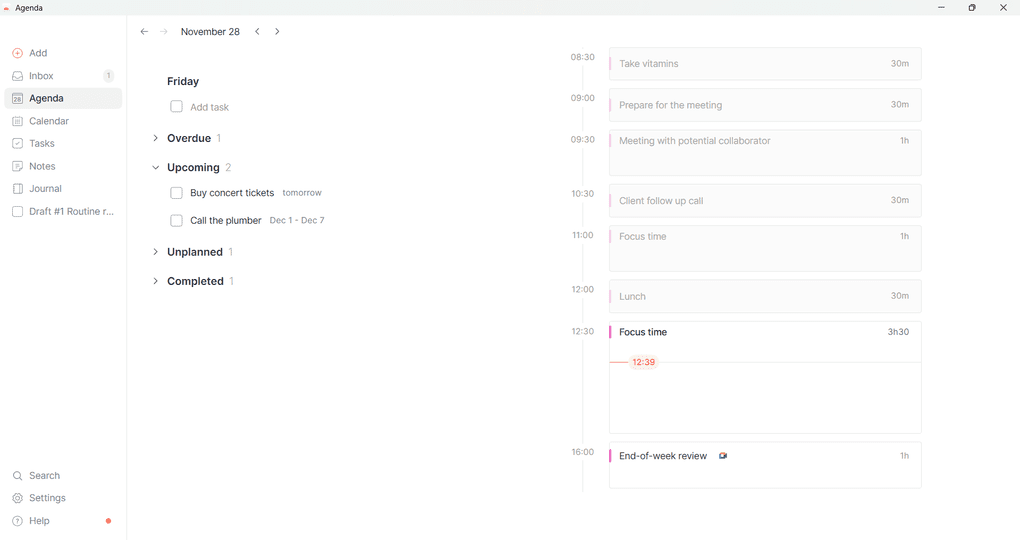The width and height of the screenshot is (1020, 540).
Task: Open the Tasks checkmark icon
Action: 18,144
